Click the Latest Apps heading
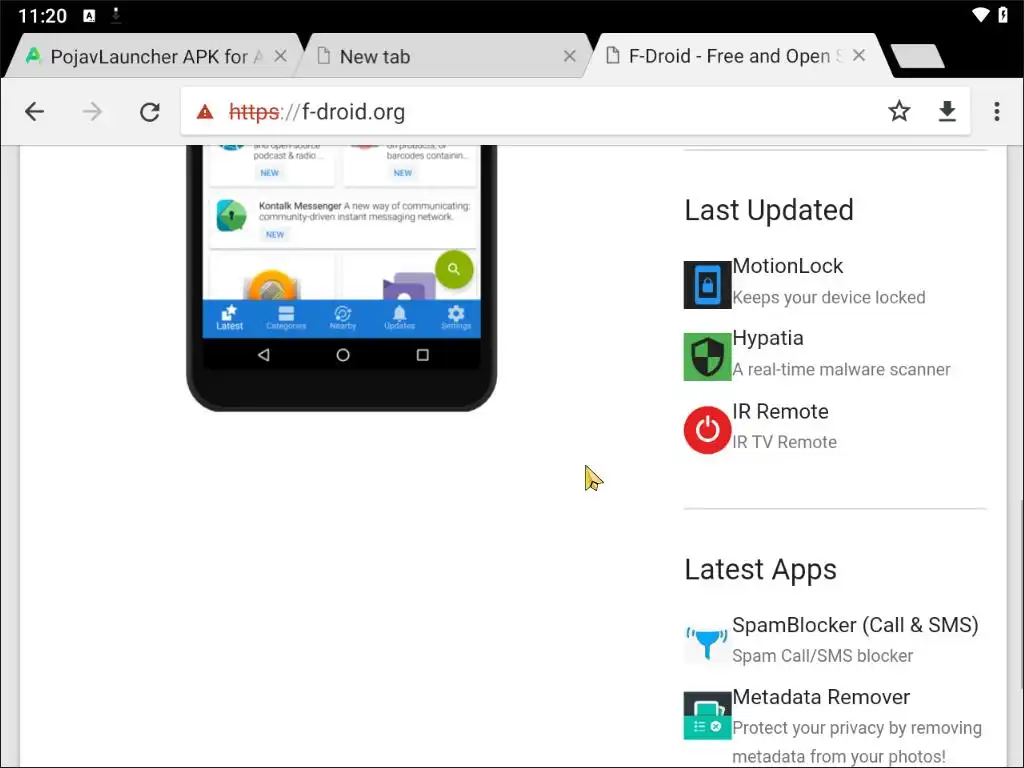This screenshot has width=1024, height=768. [x=760, y=569]
